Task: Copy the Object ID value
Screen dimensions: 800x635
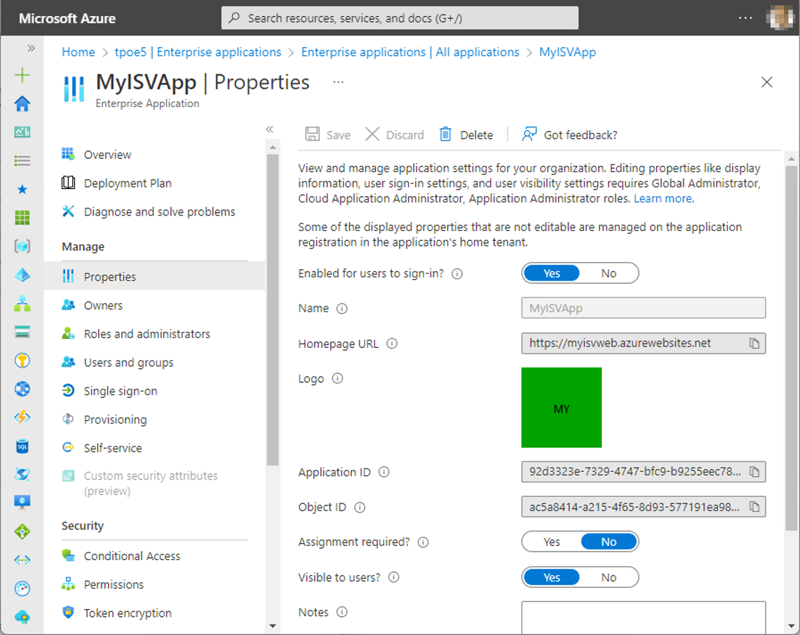Action: pos(755,507)
